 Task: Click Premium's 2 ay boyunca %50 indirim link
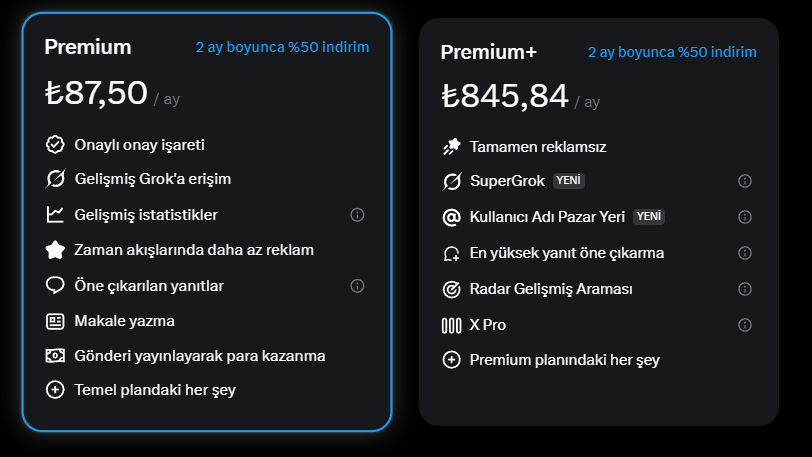[282, 47]
